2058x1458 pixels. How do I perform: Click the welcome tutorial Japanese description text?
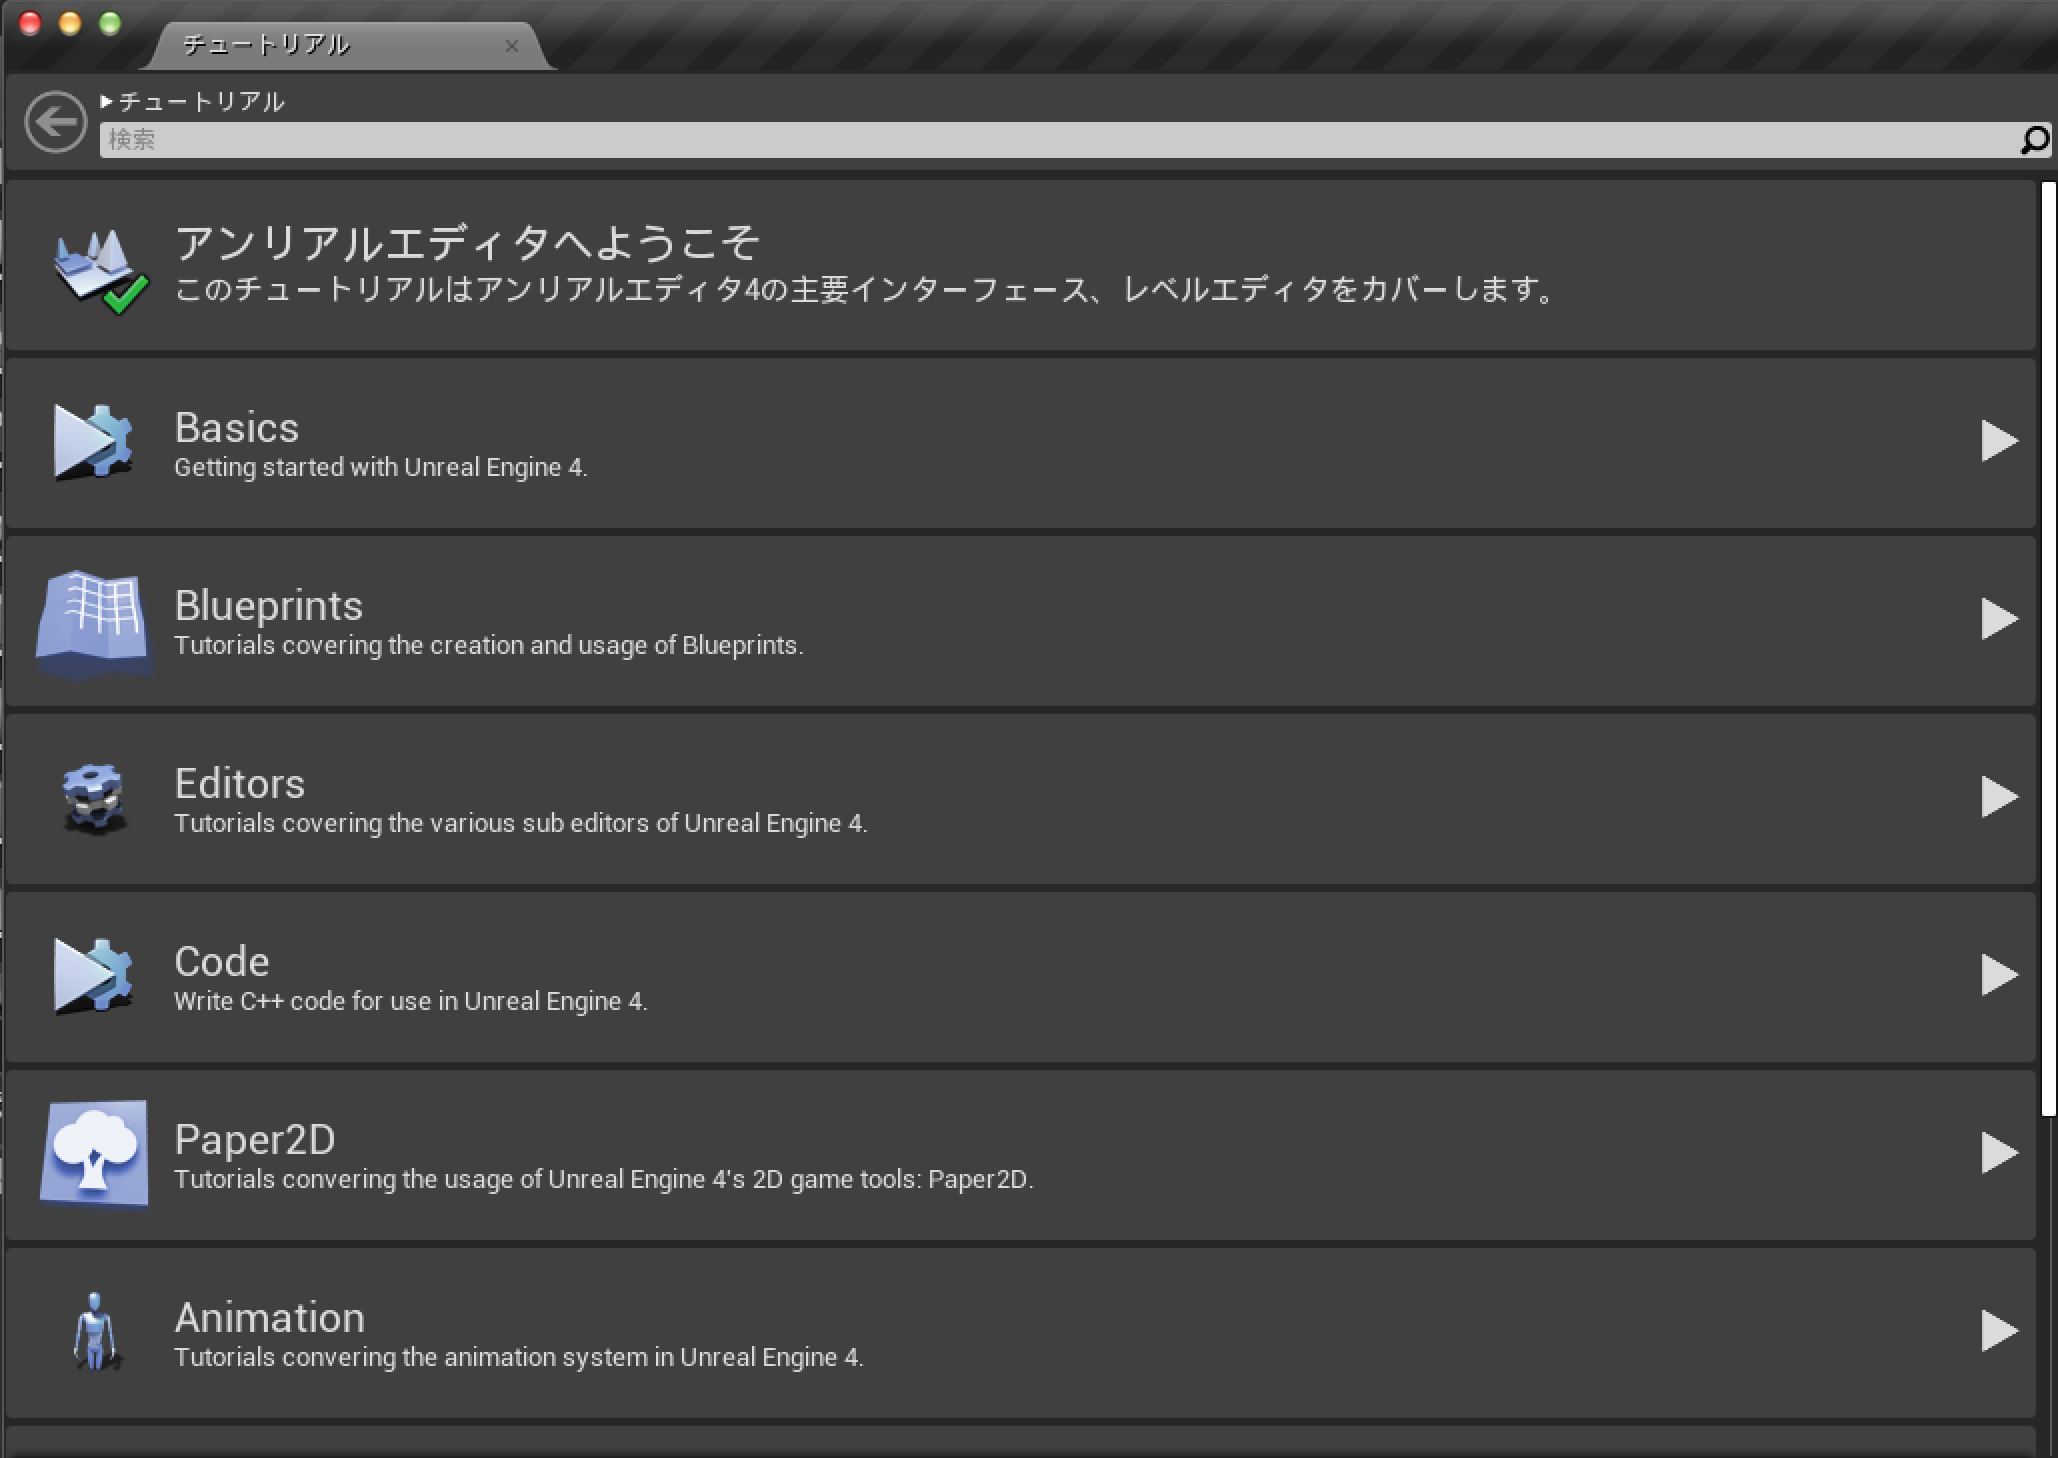[x=866, y=290]
